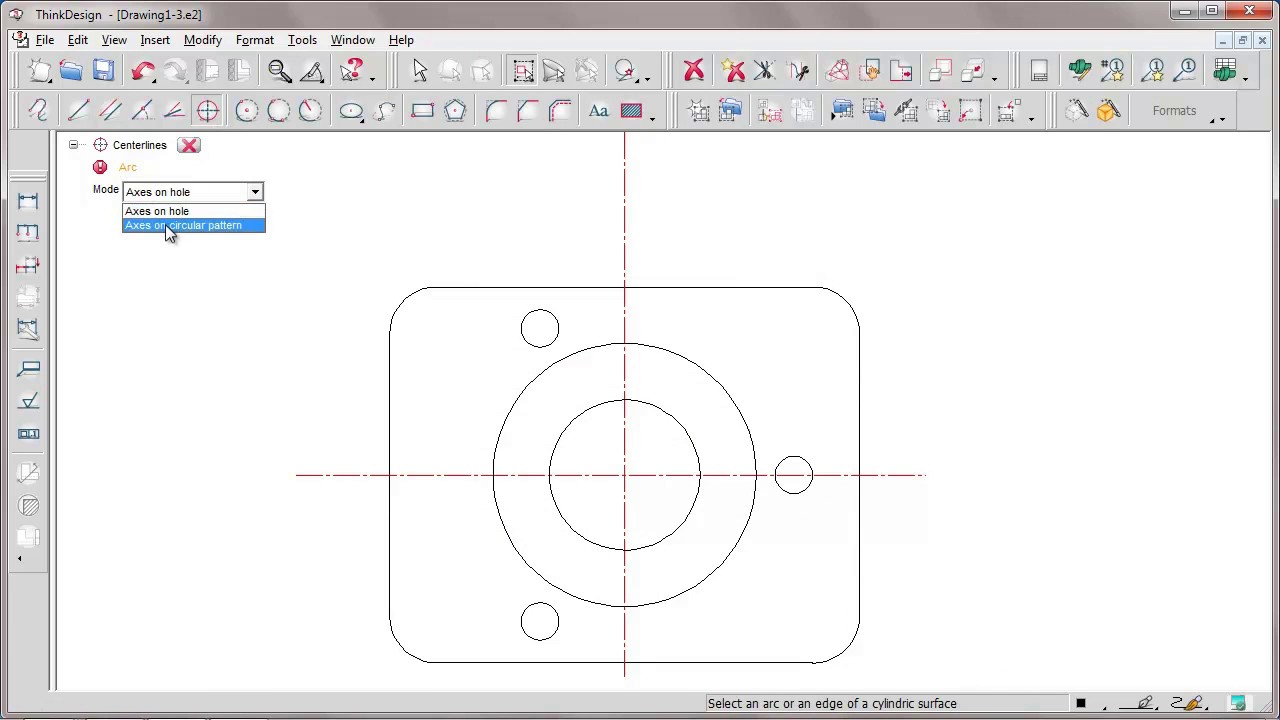Viewport: 1280px width, 720px height.
Task: Expand dropdown beside green table icon
Action: pos(1246,78)
